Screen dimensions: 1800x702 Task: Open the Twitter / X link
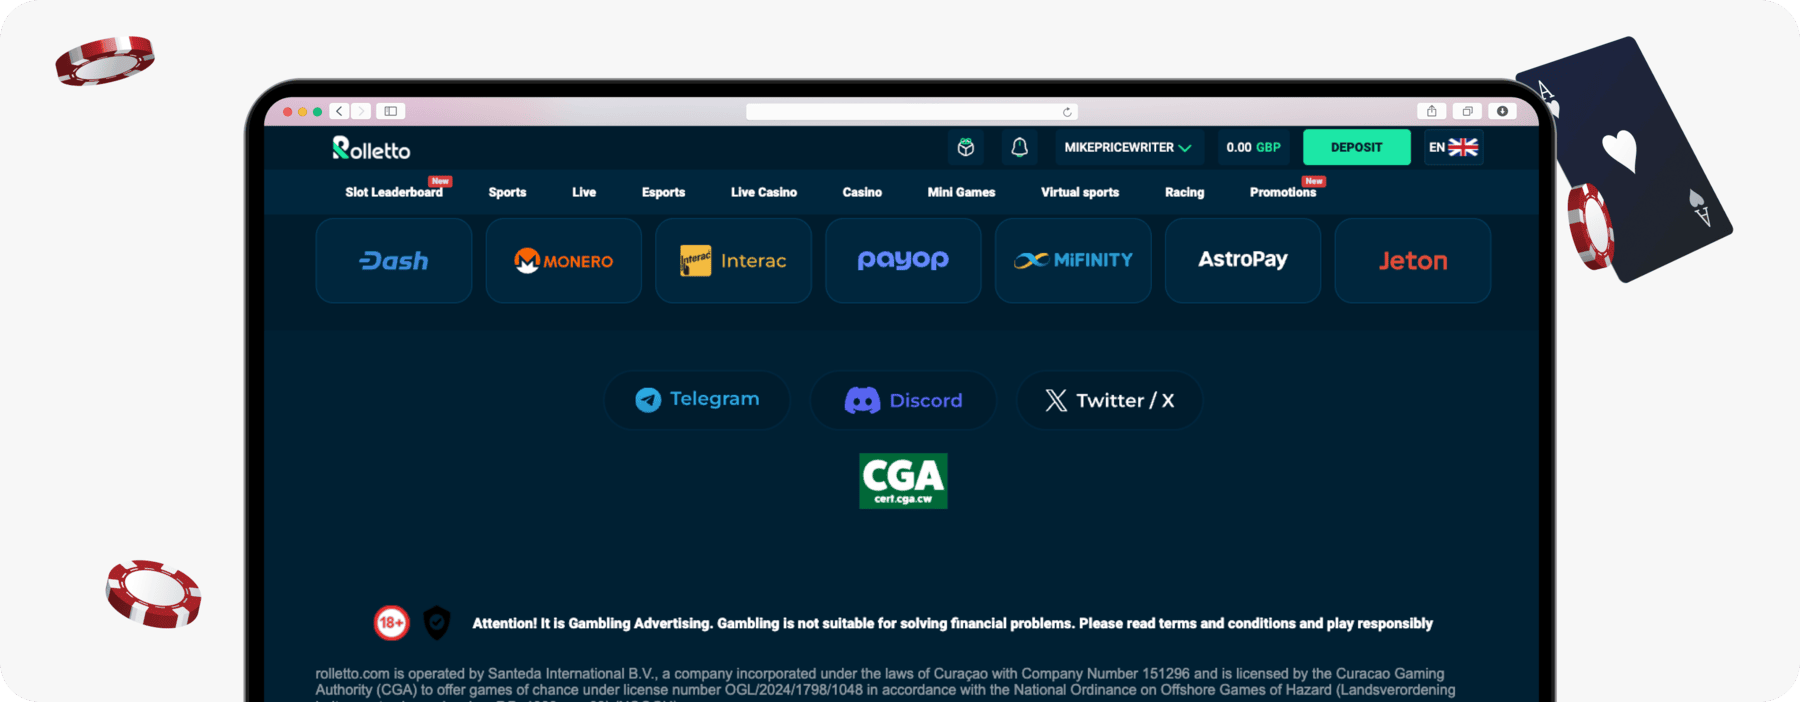click(x=1109, y=400)
